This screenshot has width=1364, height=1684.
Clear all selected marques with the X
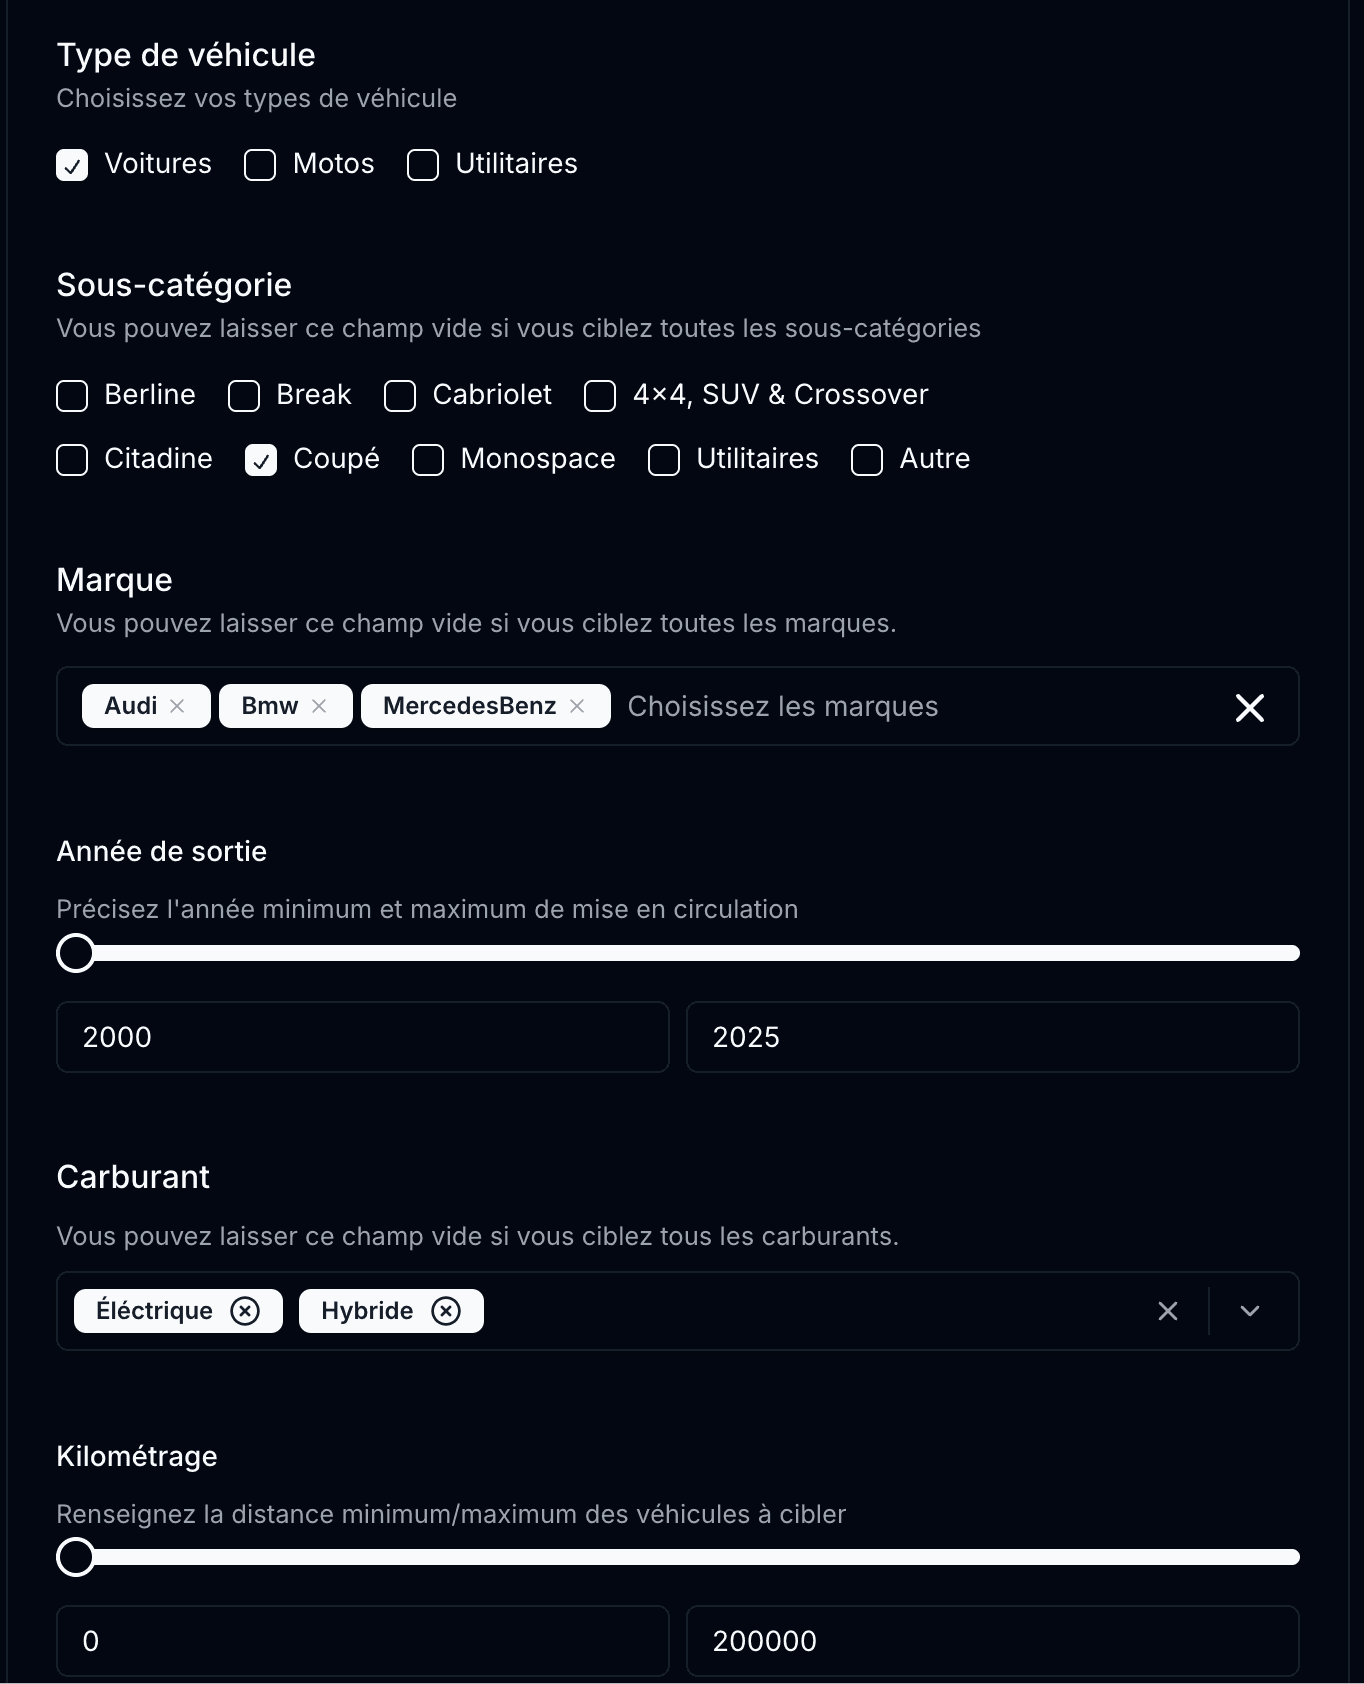(x=1249, y=707)
